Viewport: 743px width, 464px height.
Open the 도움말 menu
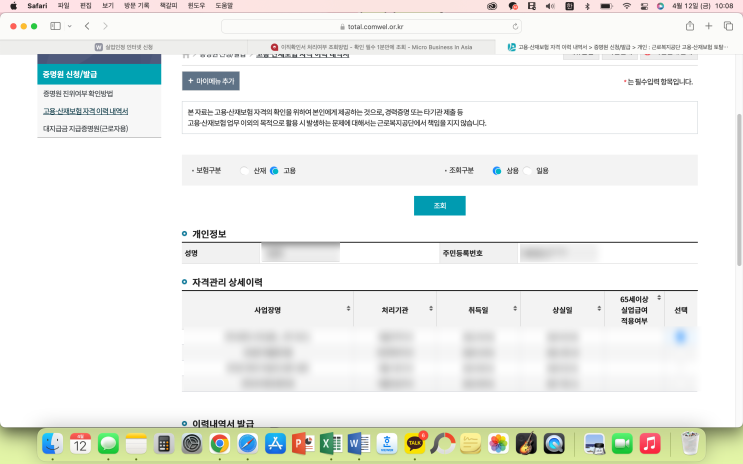(x=224, y=6)
